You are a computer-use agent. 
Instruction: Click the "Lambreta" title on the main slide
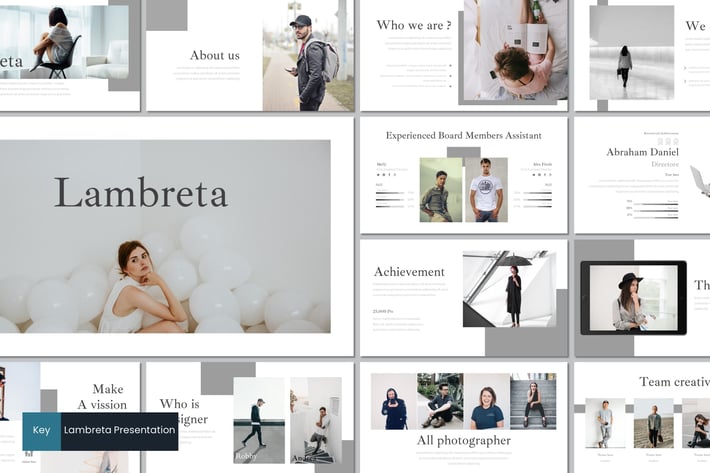tap(141, 193)
